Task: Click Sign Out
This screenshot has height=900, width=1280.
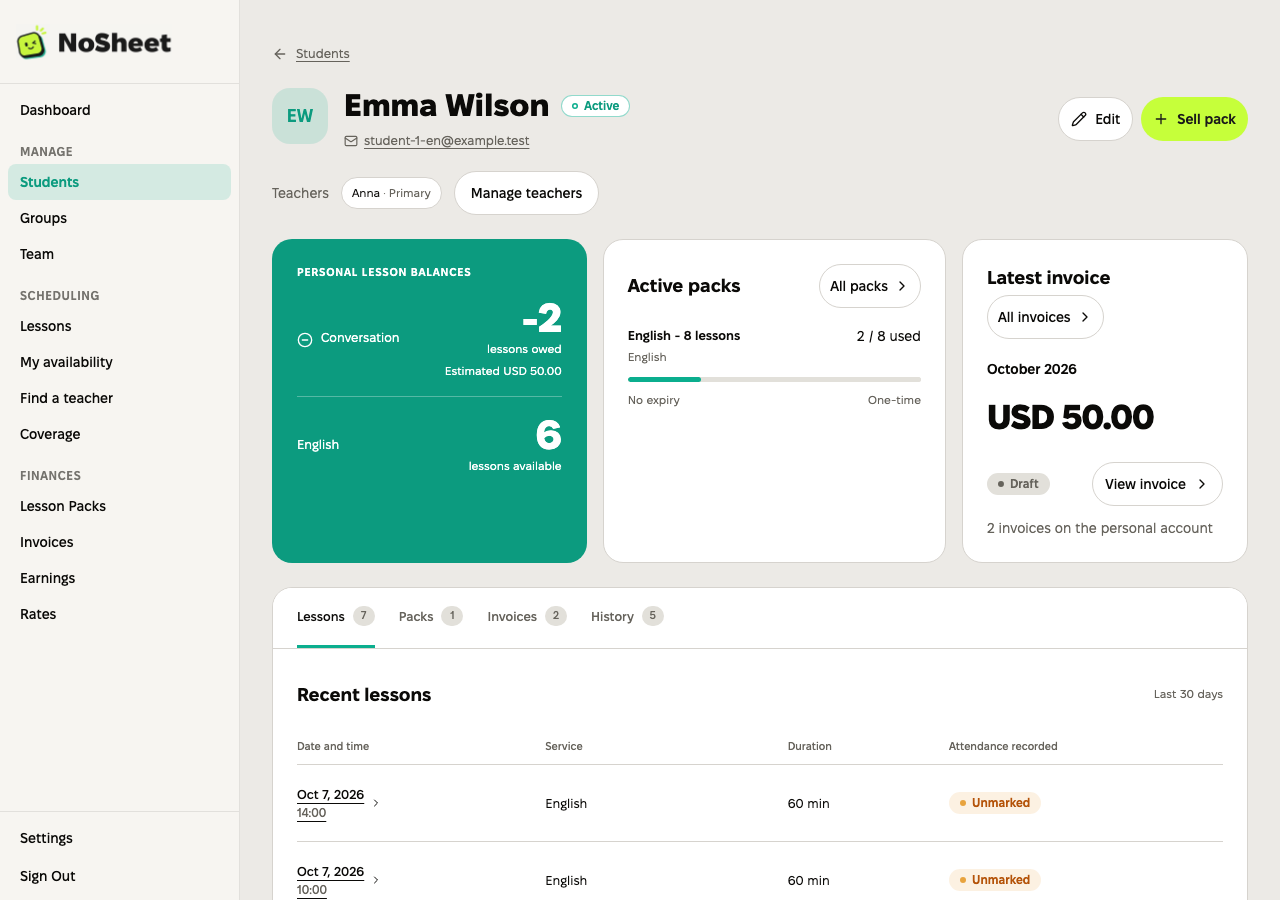Action: (119, 876)
